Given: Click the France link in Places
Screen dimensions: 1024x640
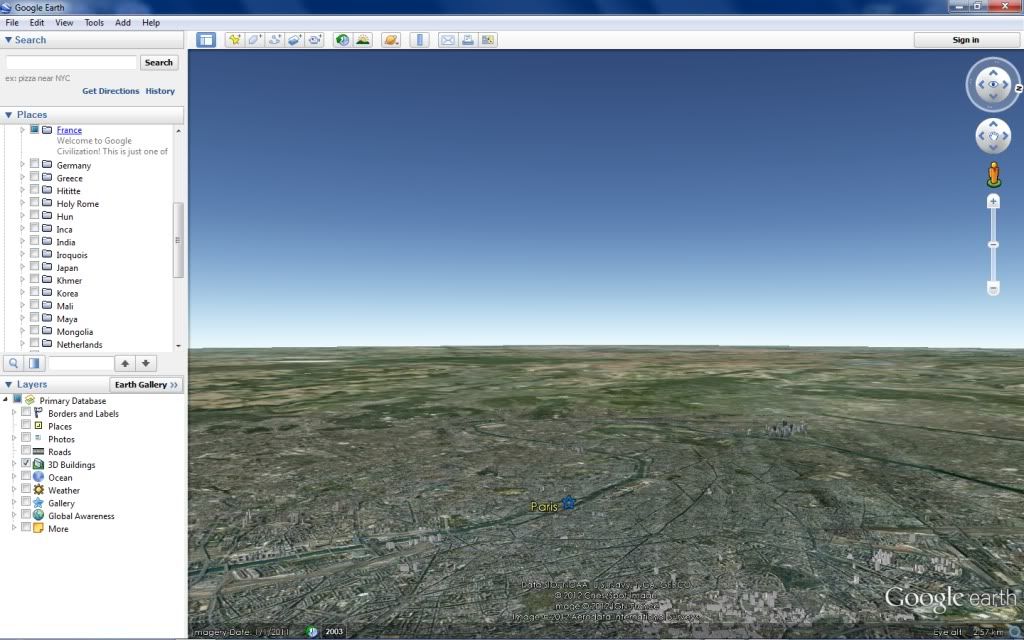Looking at the screenshot, I should point(69,130).
